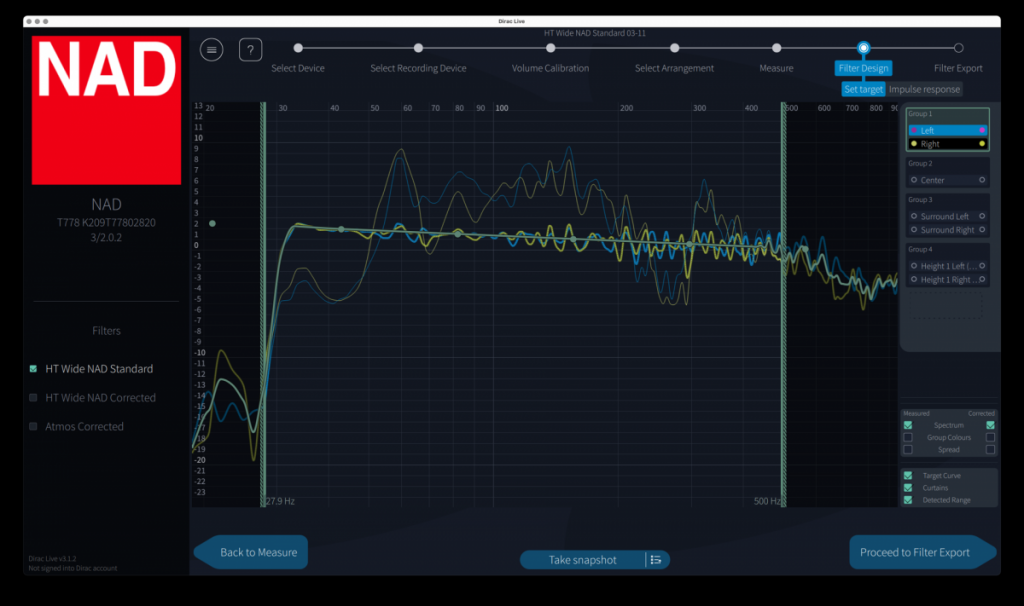Select the Set target tab
Viewport: 1024px width, 606px height.
863,89
